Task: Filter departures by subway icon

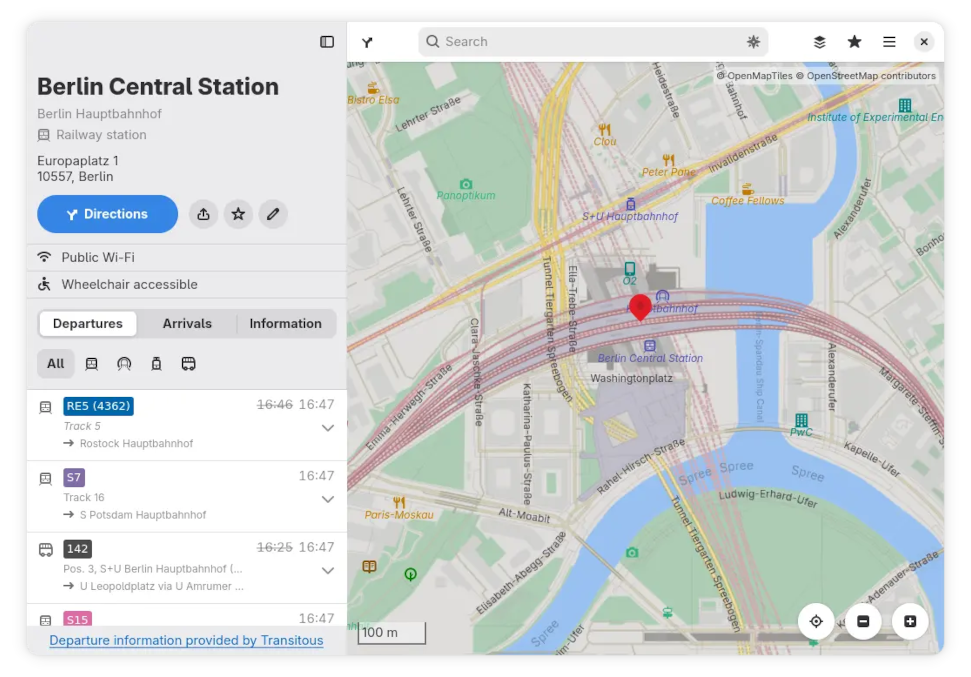Action: pos(124,364)
